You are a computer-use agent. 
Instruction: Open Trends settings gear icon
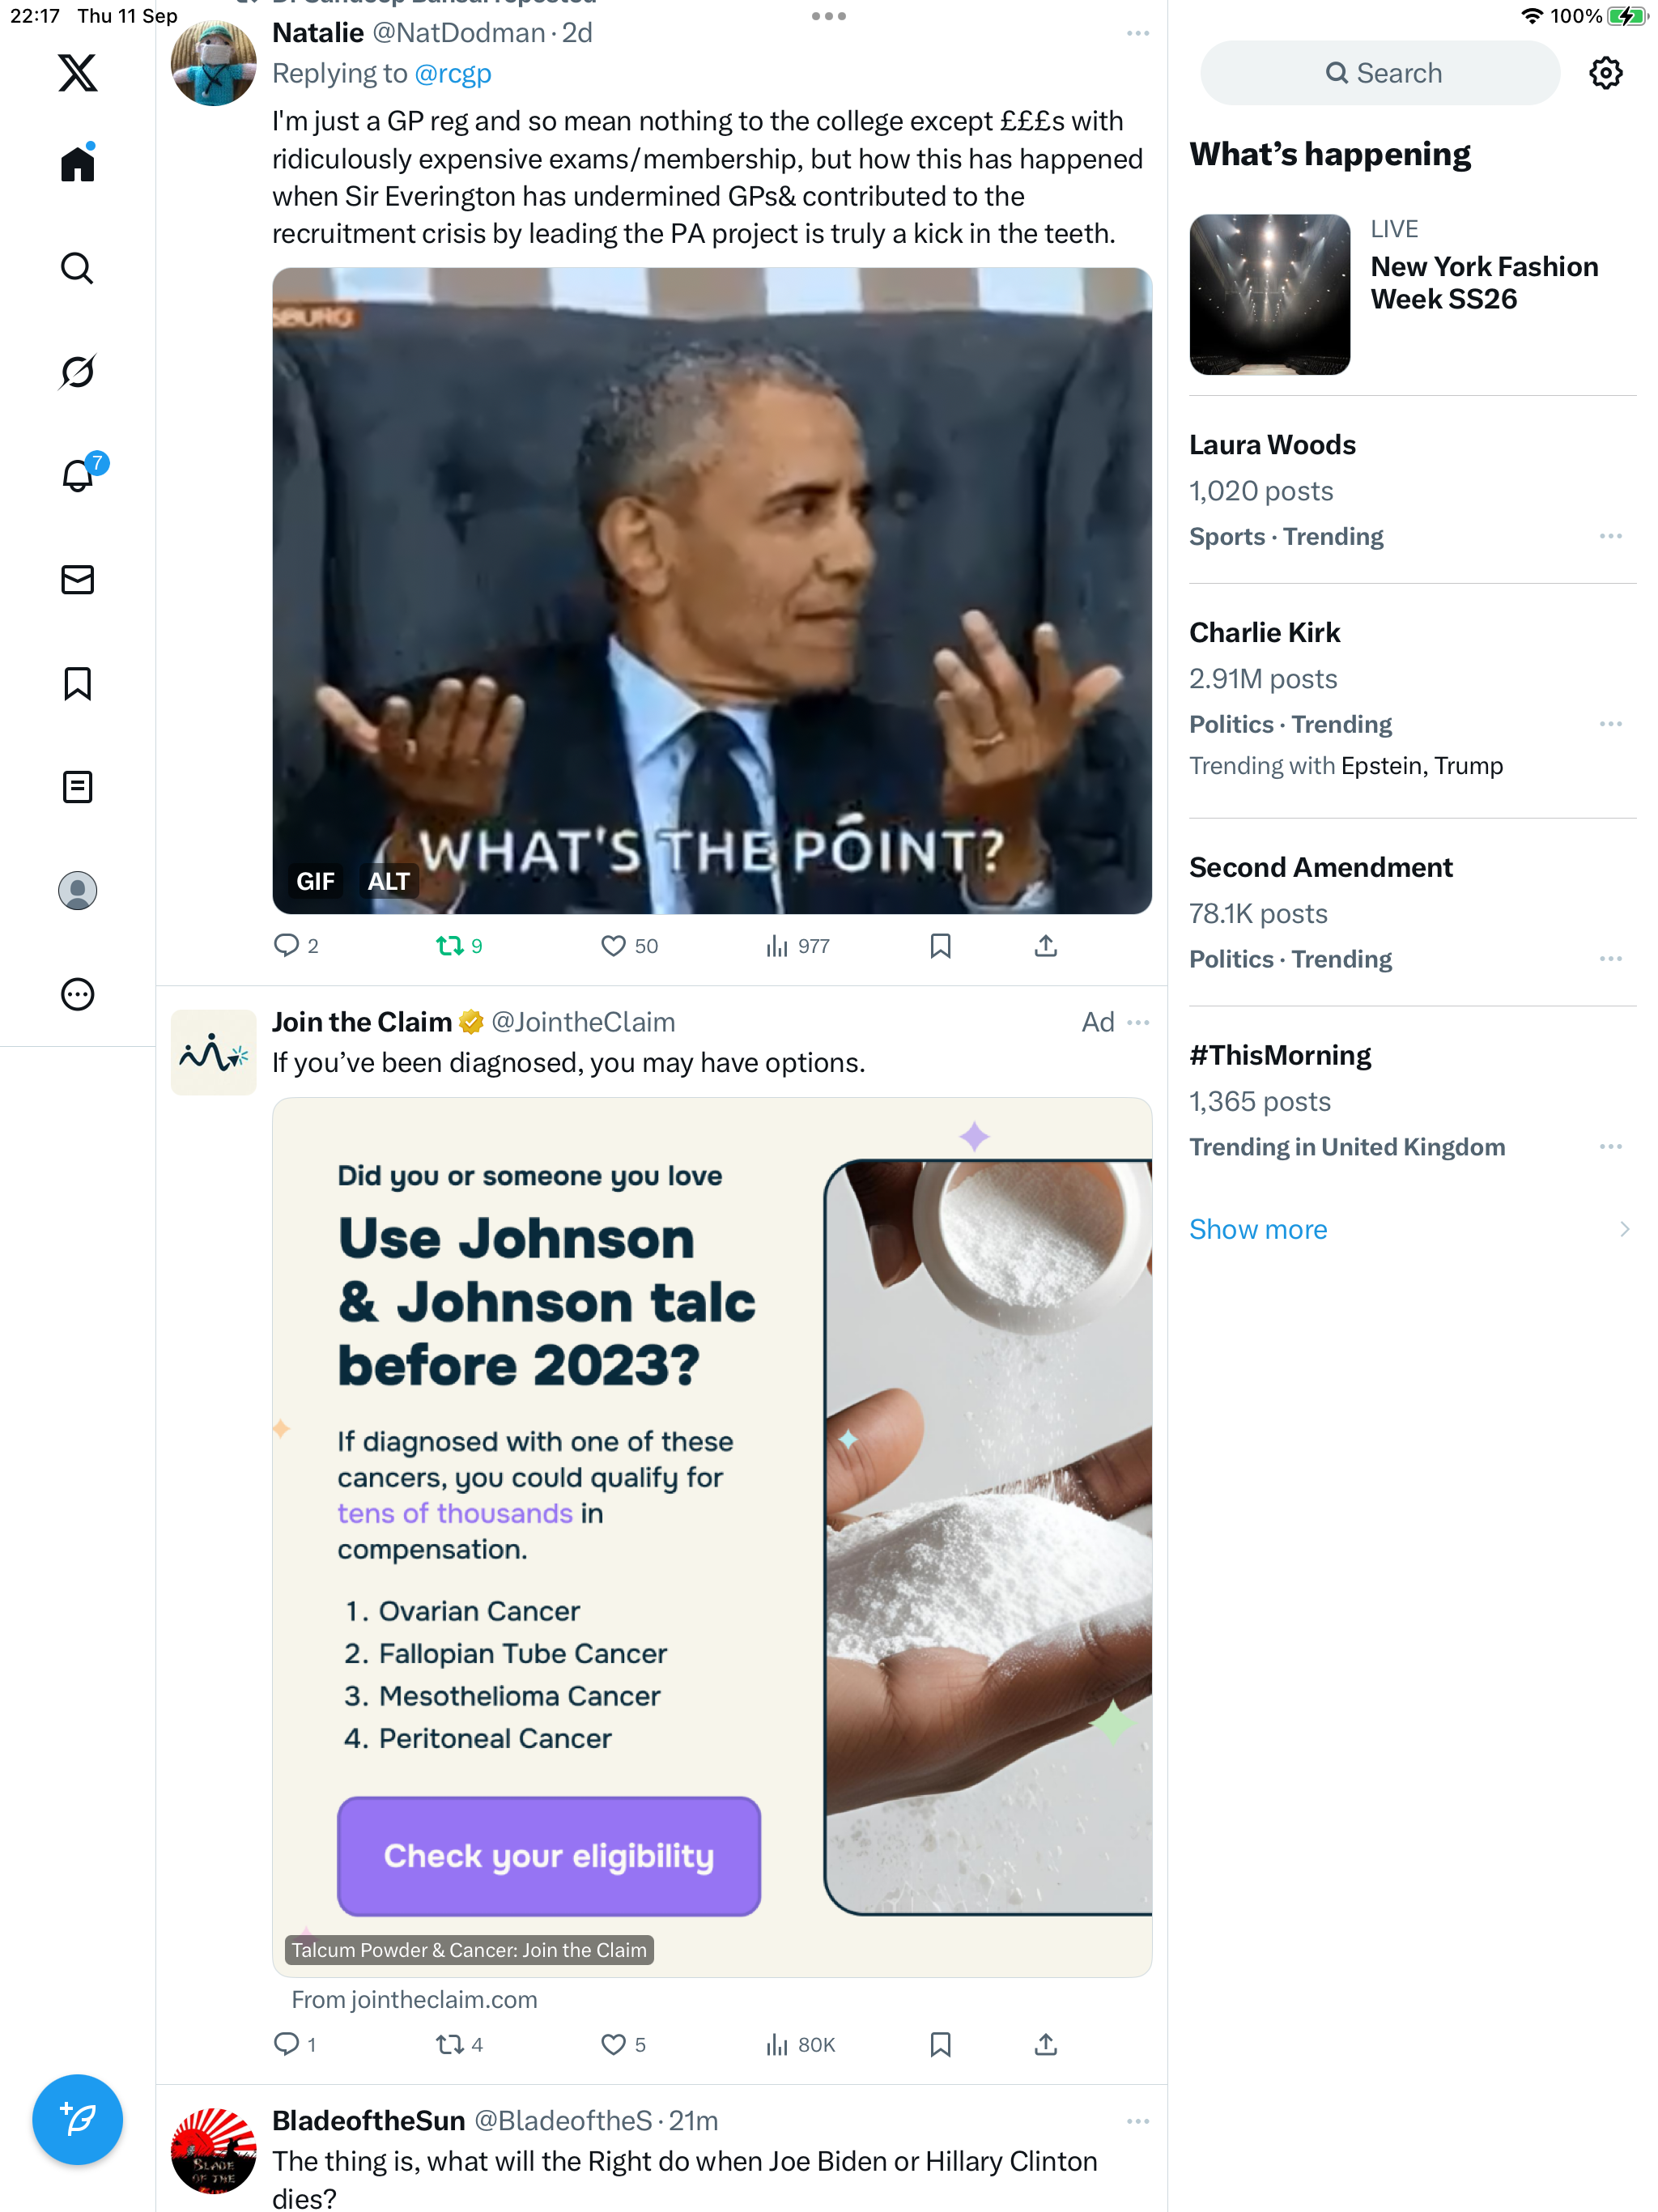click(x=1605, y=73)
